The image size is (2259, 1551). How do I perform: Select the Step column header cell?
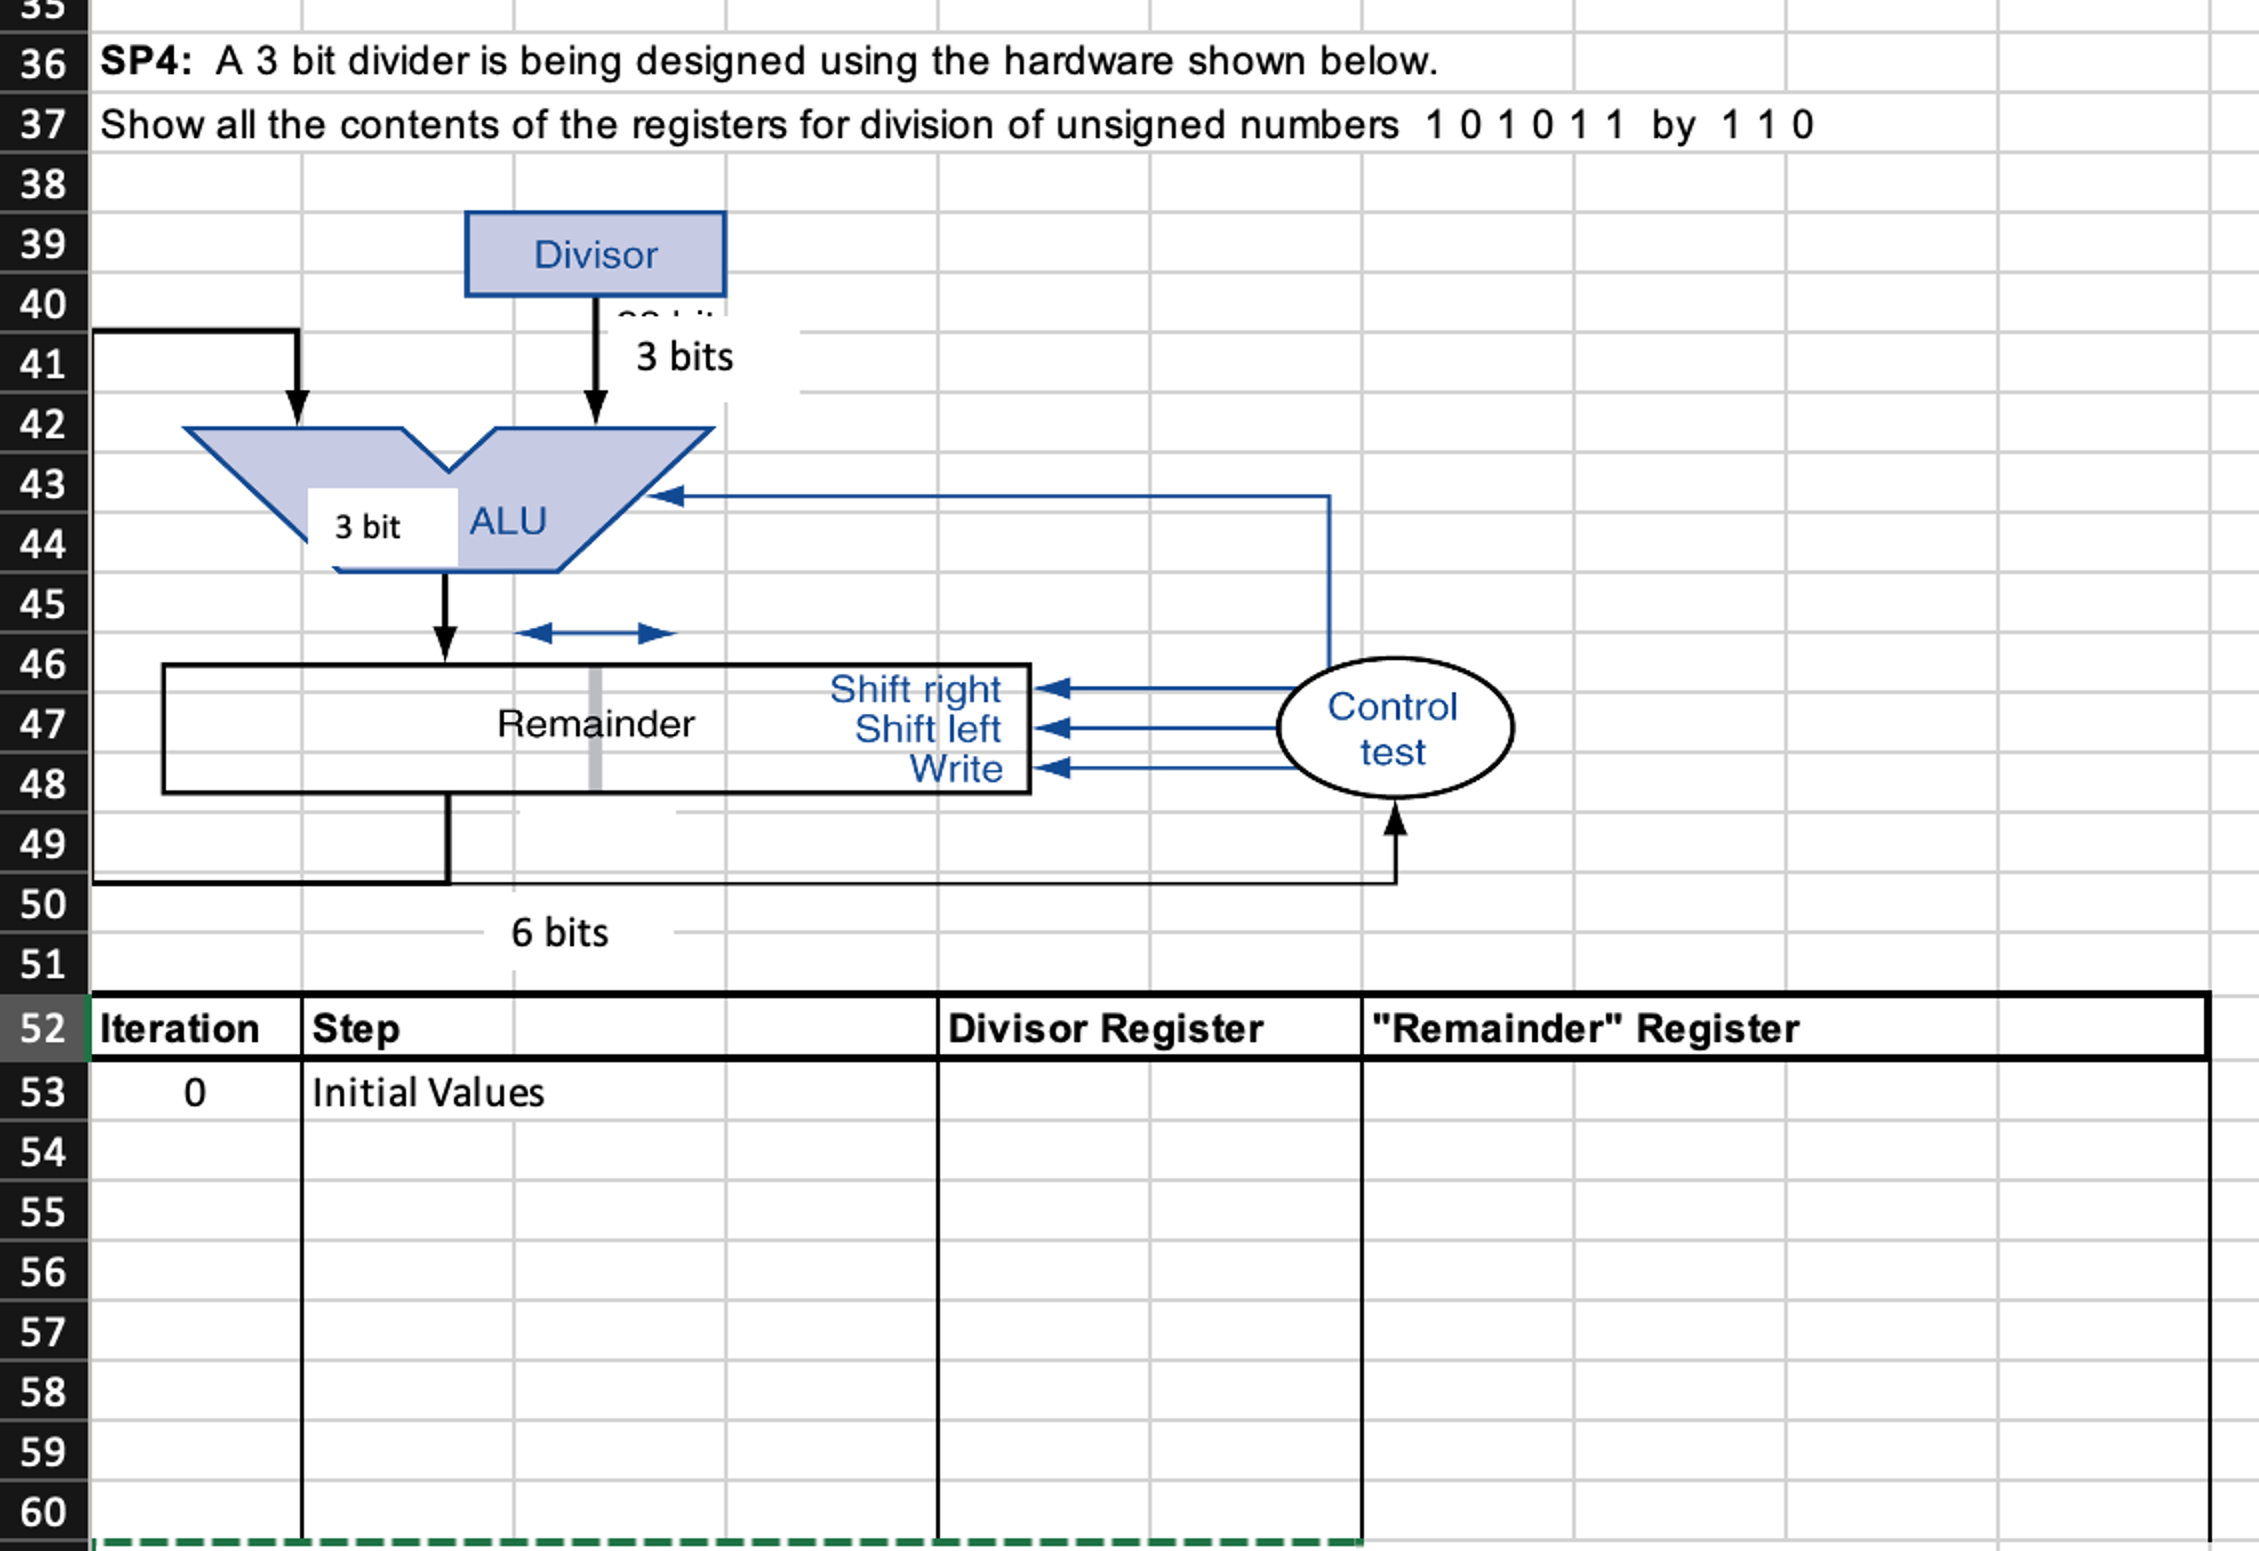(x=355, y=1028)
